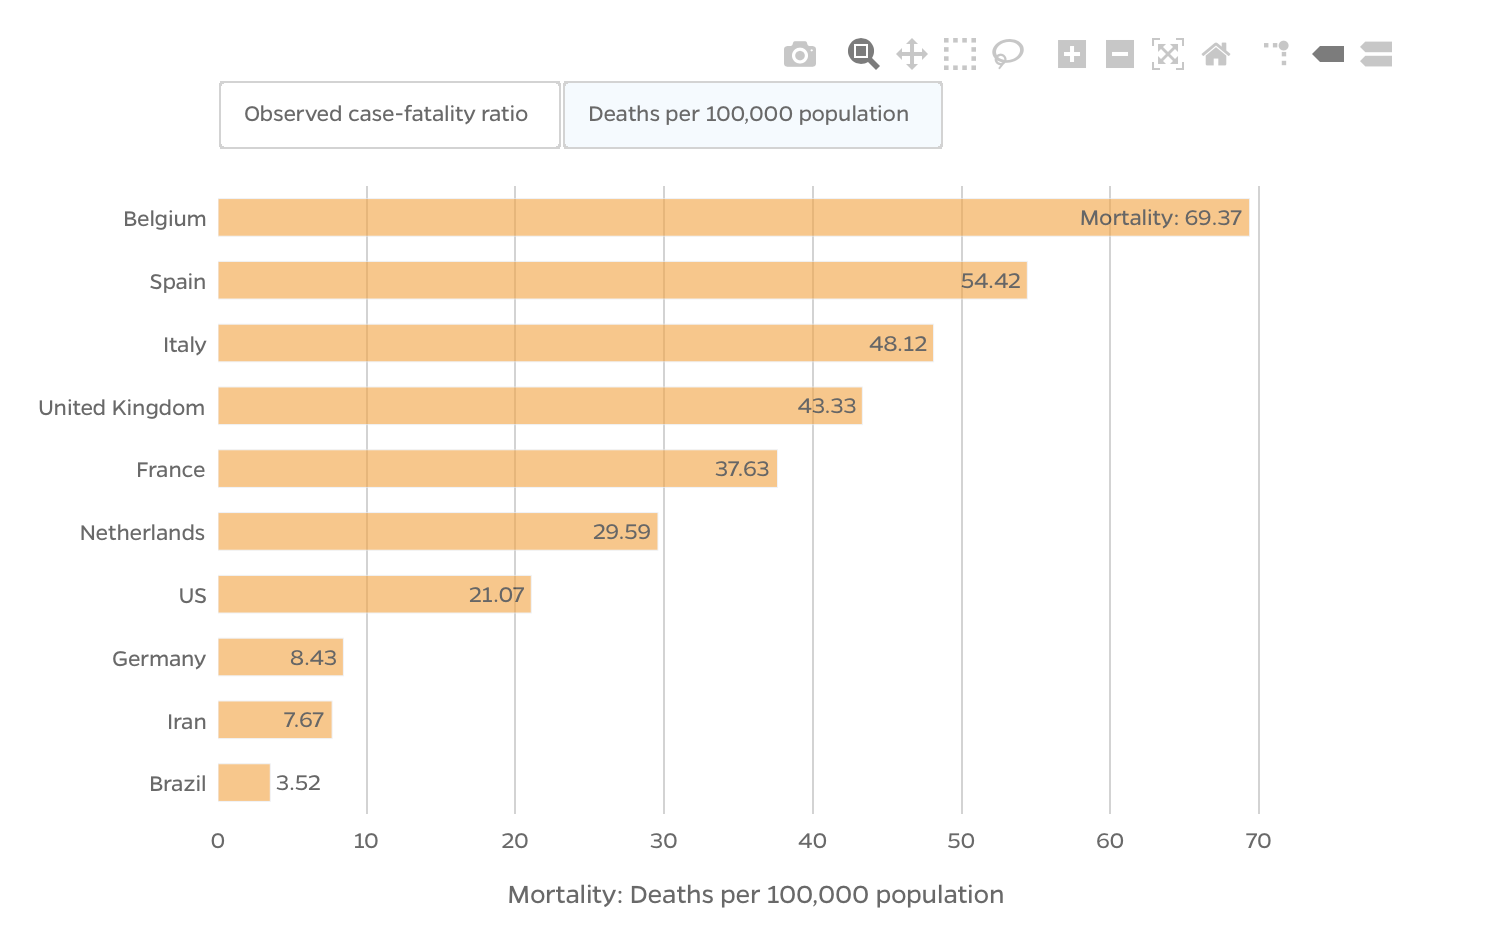This screenshot has height=934, width=1500.
Task: Choose the Box Select tool
Action: 959,54
